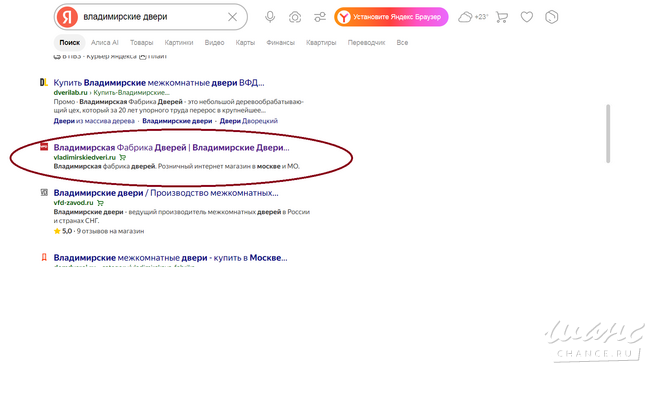Click snippet 'Розничный интернет магазин в москве и МО'
The image size is (670, 393).
tap(229, 166)
